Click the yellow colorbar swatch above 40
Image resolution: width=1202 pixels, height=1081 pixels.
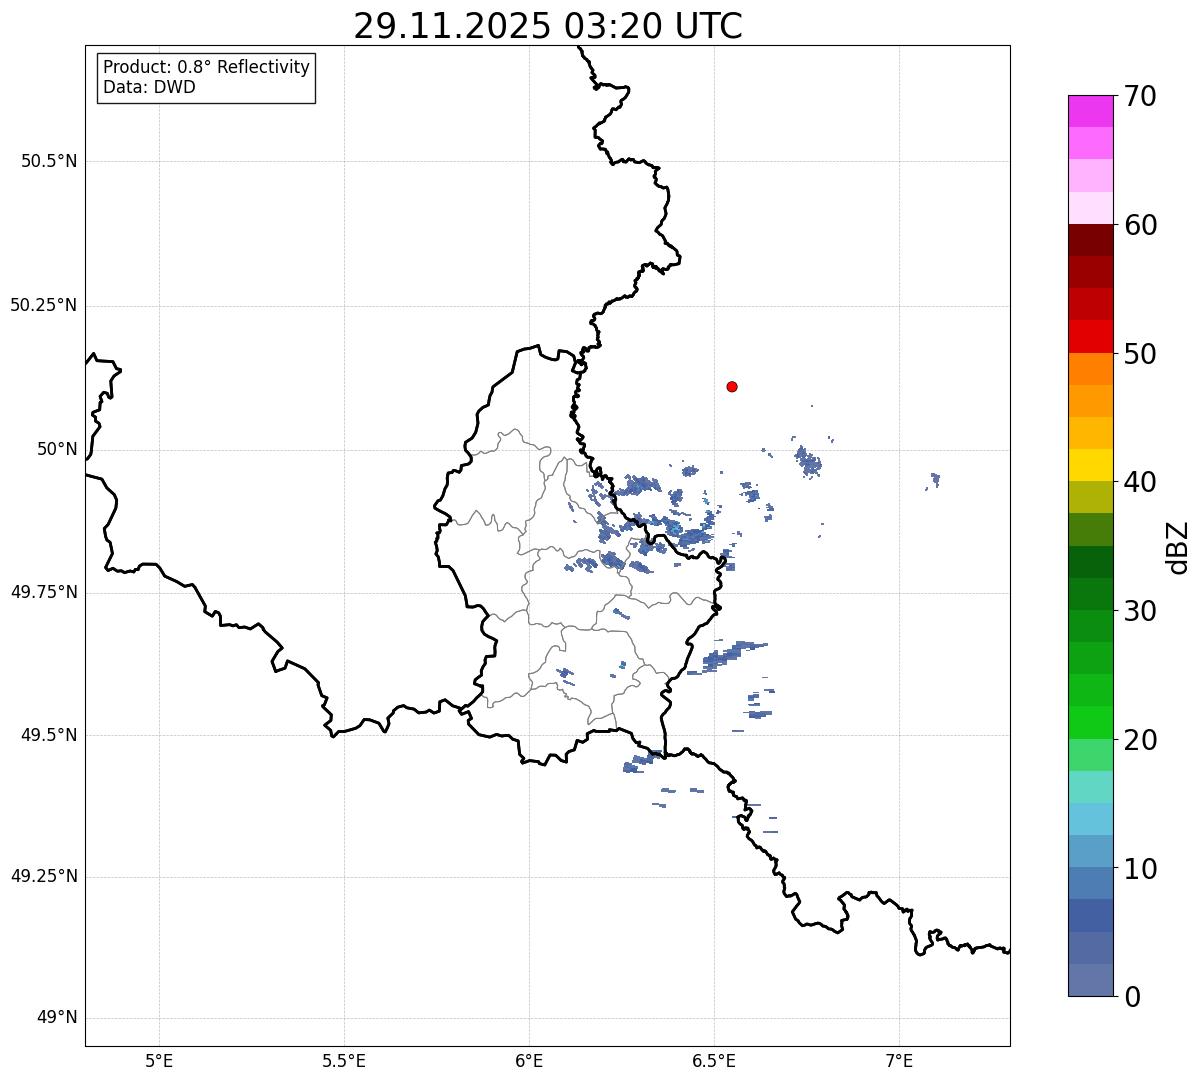tap(1090, 465)
